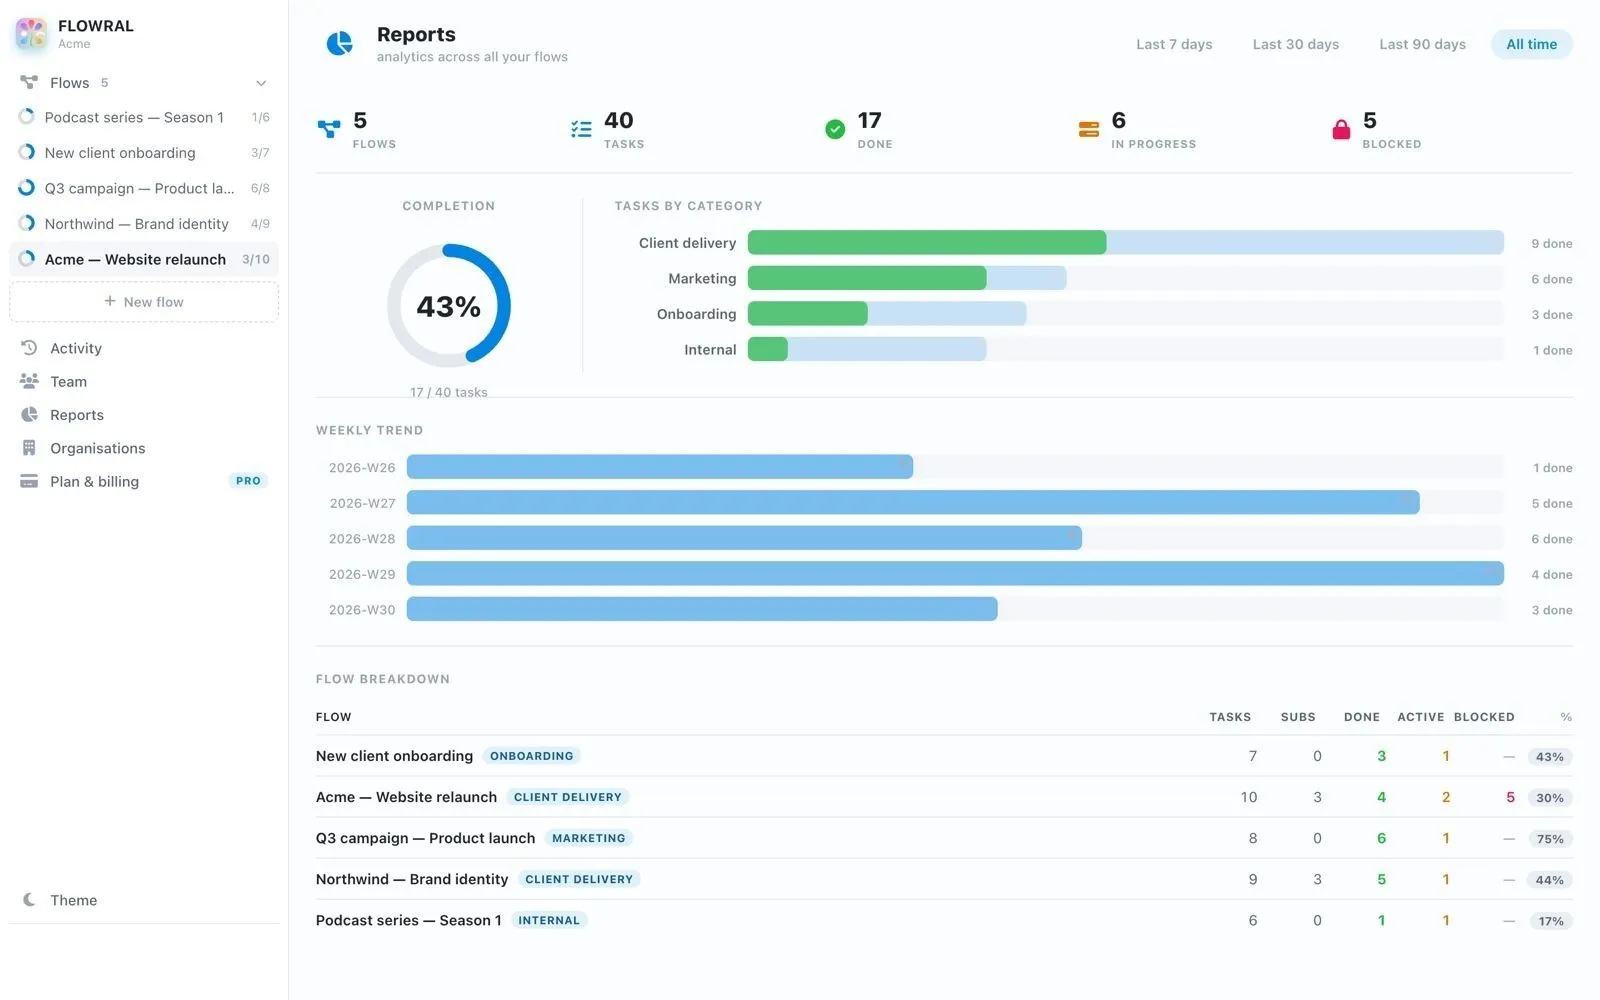Click progress ring icon for Northwind flow

[27, 224]
